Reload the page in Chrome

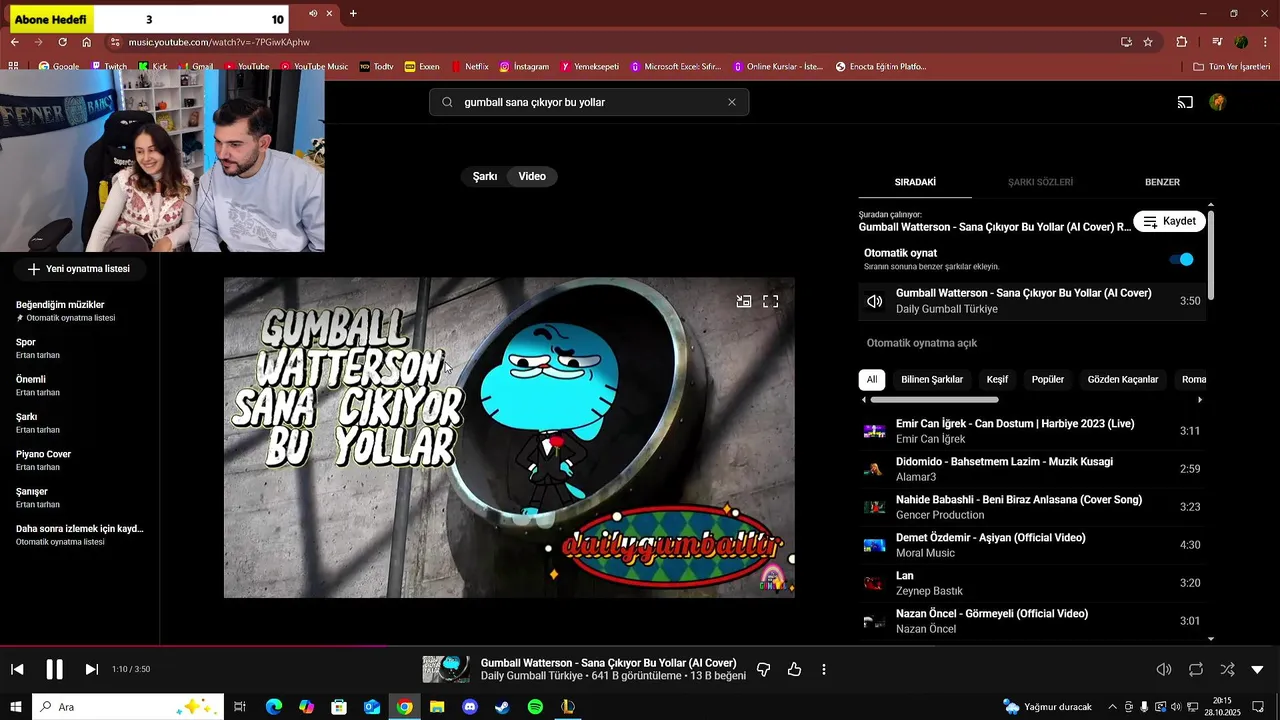pos(62,42)
